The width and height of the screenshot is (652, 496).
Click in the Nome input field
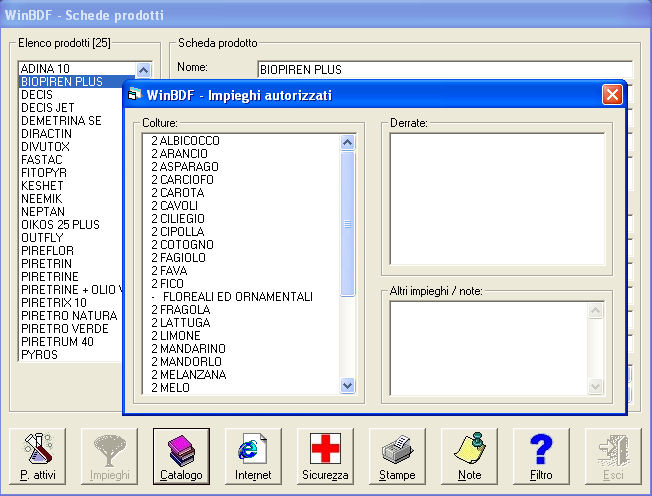[445, 69]
